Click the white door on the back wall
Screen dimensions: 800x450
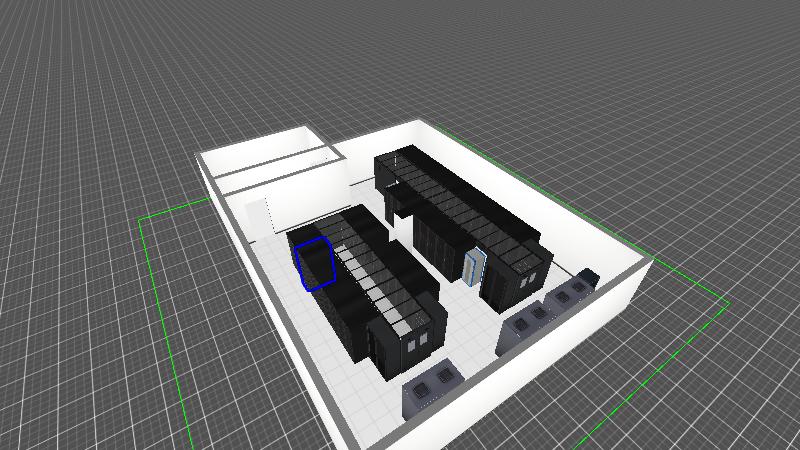coord(257,214)
